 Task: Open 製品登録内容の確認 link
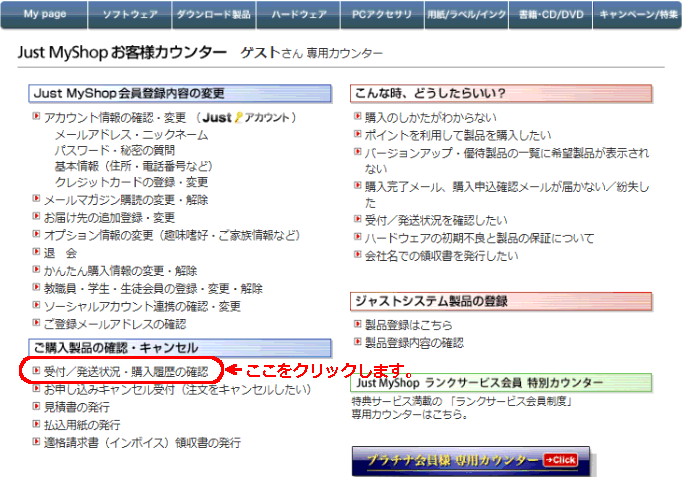coord(414,343)
